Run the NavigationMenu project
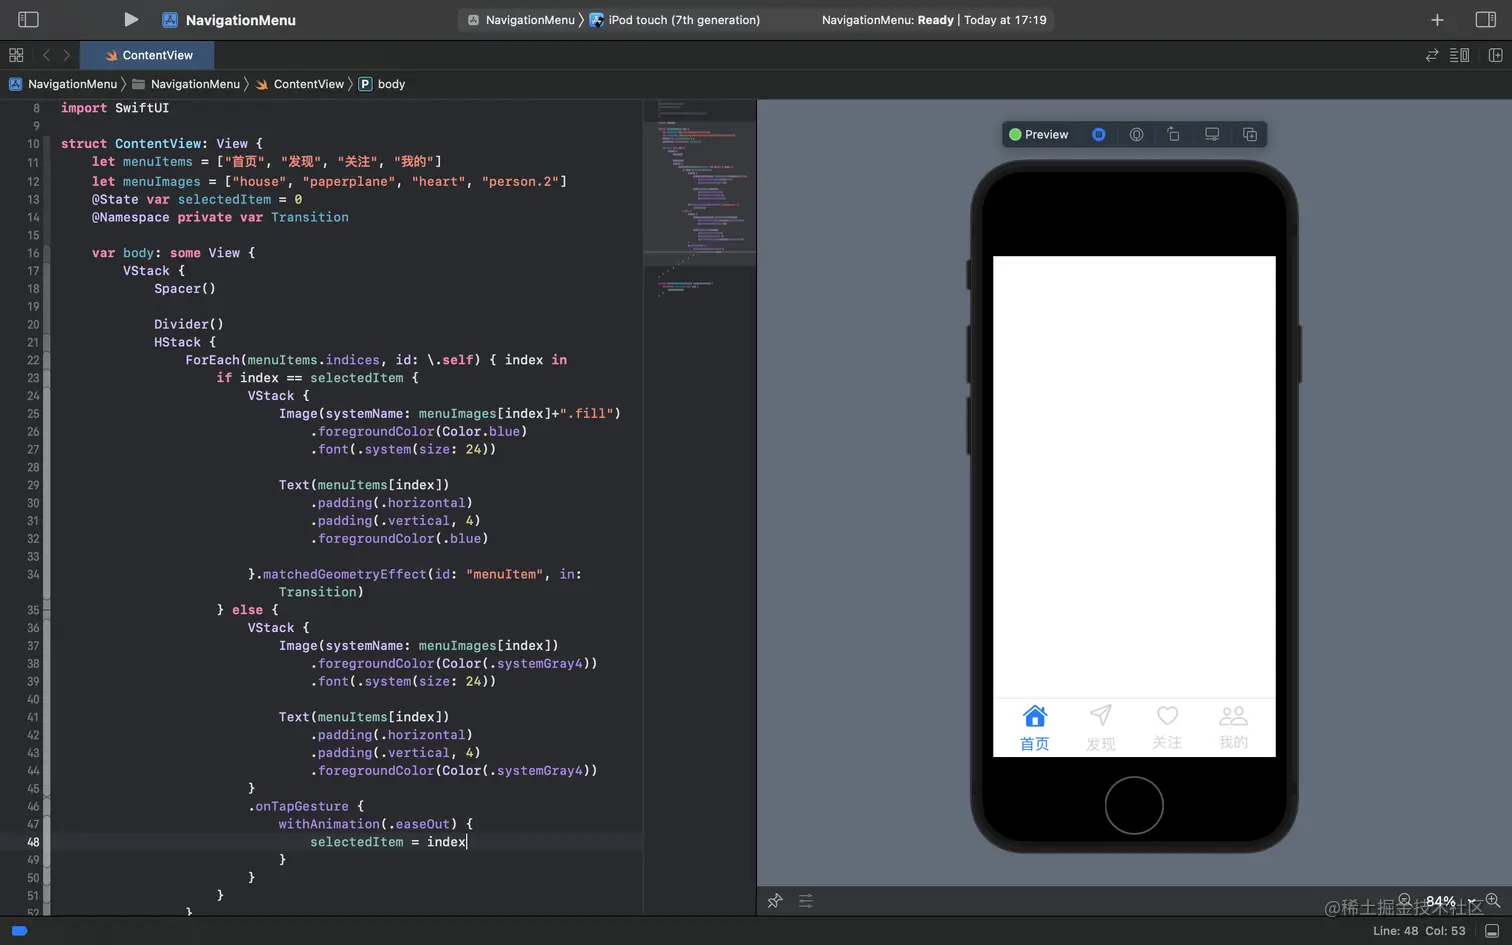This screenshot has width=1512, height=945. (x=130, y=19)
